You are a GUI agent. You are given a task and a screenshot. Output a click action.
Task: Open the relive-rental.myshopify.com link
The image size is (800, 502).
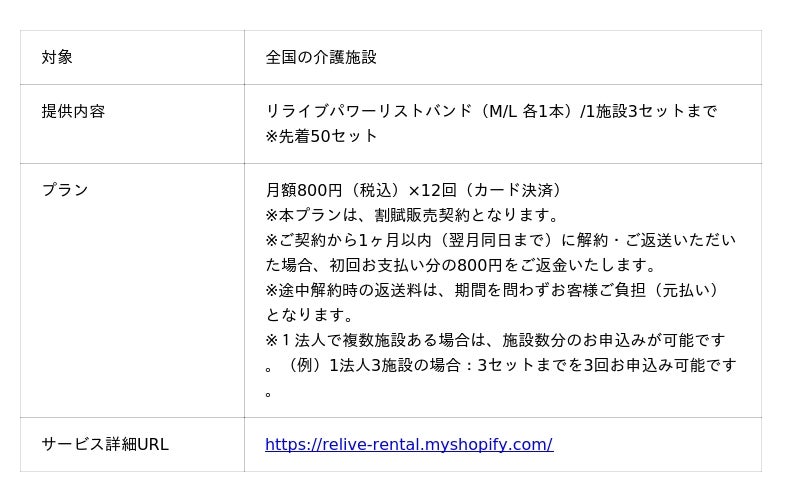click(x=408, y=444)
